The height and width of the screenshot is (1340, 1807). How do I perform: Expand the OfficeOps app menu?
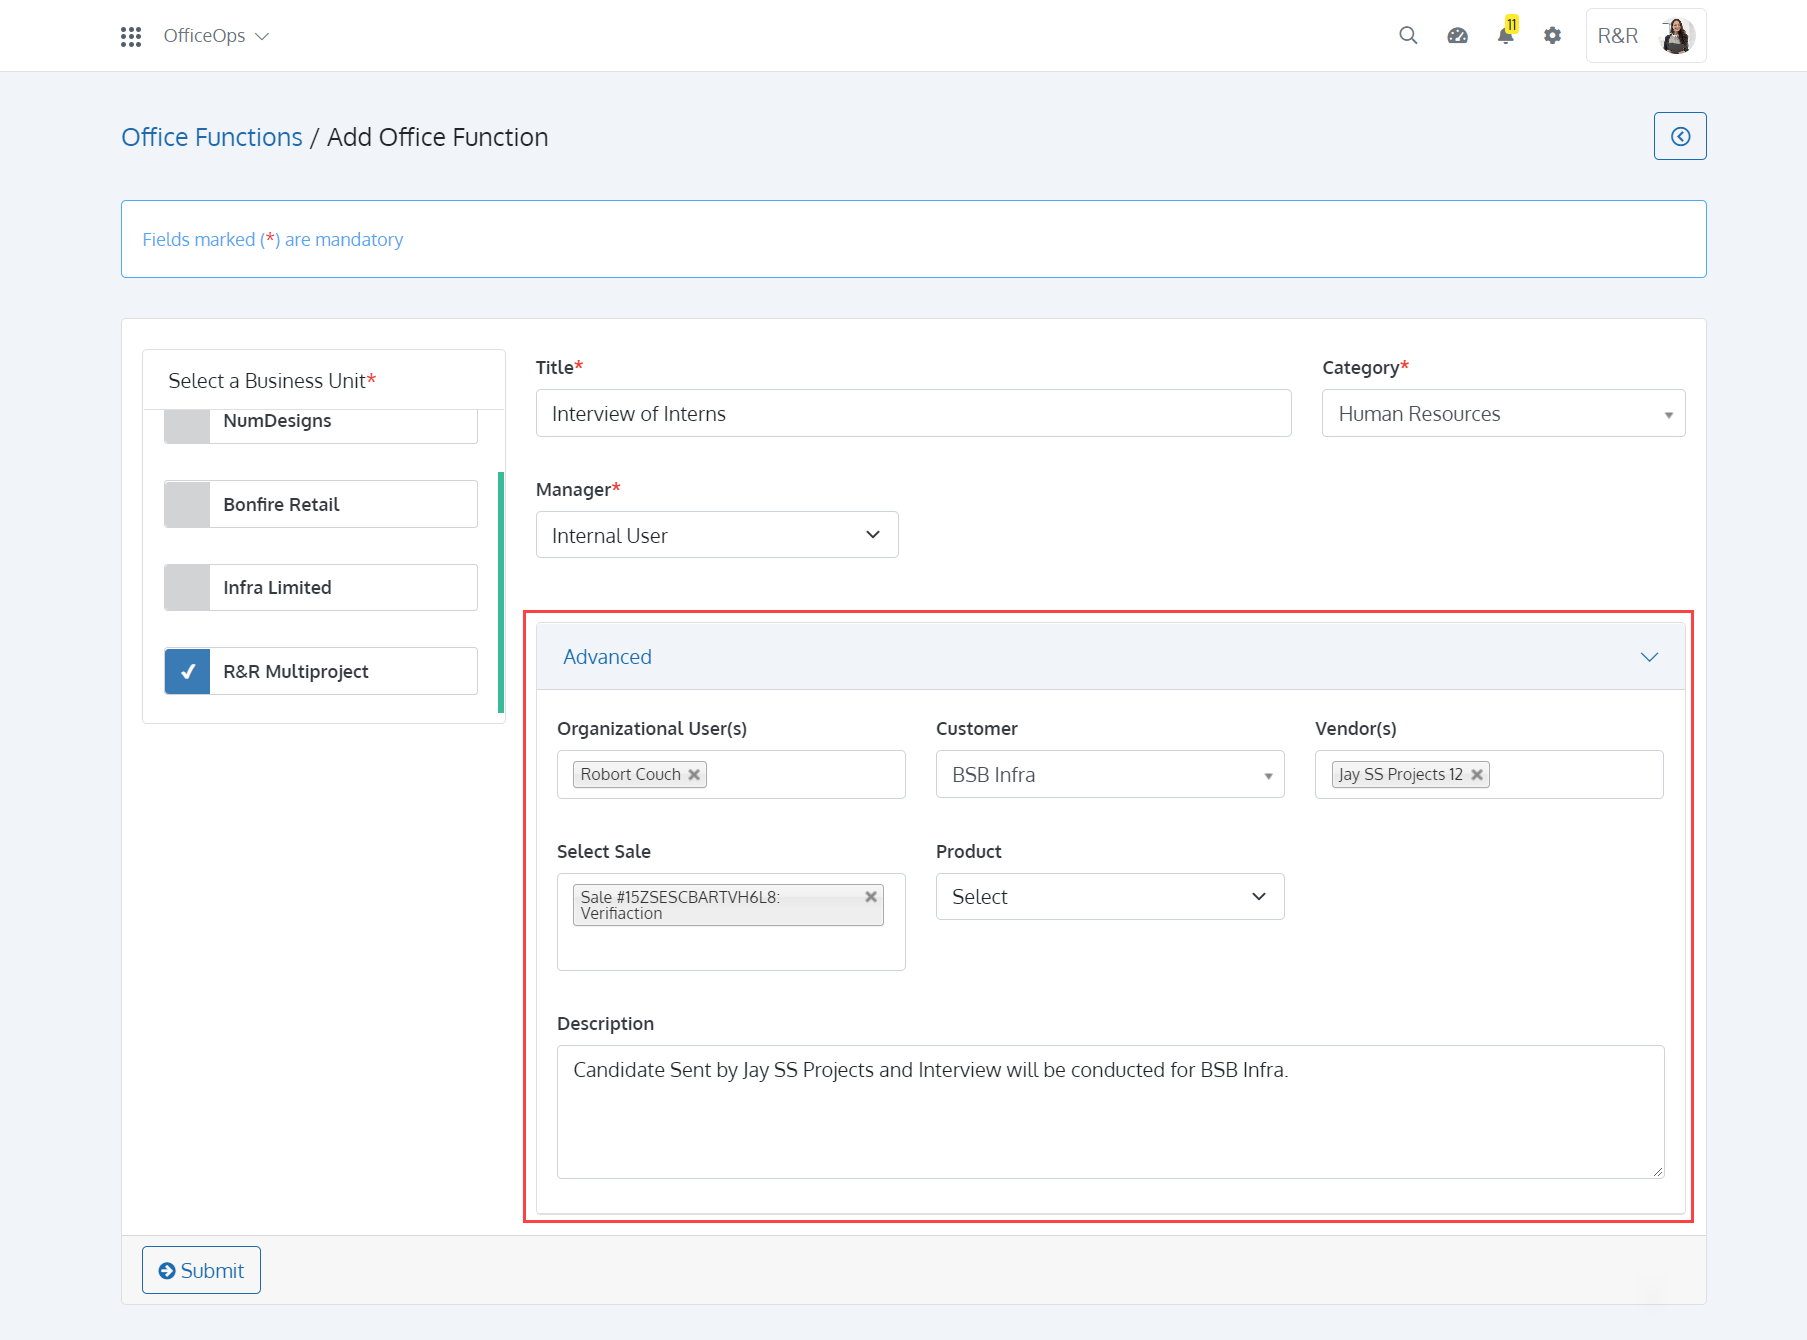click(216, 36)
